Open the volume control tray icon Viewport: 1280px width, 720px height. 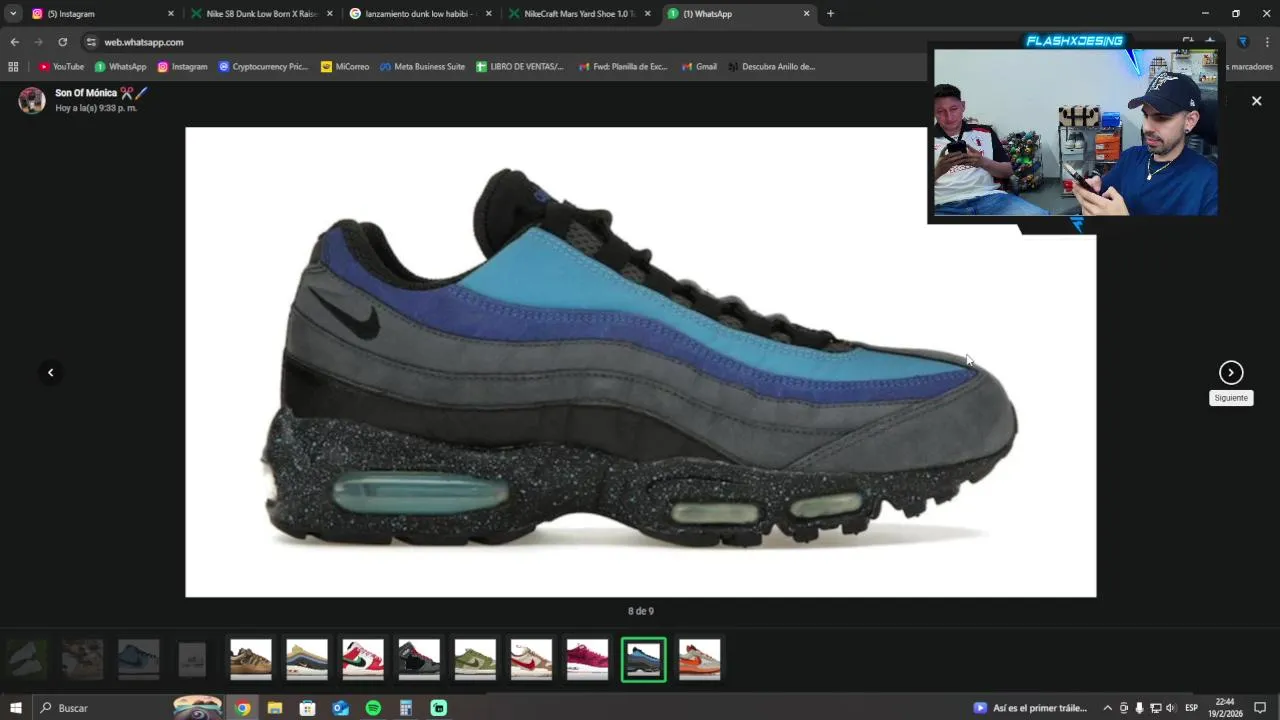(1170, 708)
